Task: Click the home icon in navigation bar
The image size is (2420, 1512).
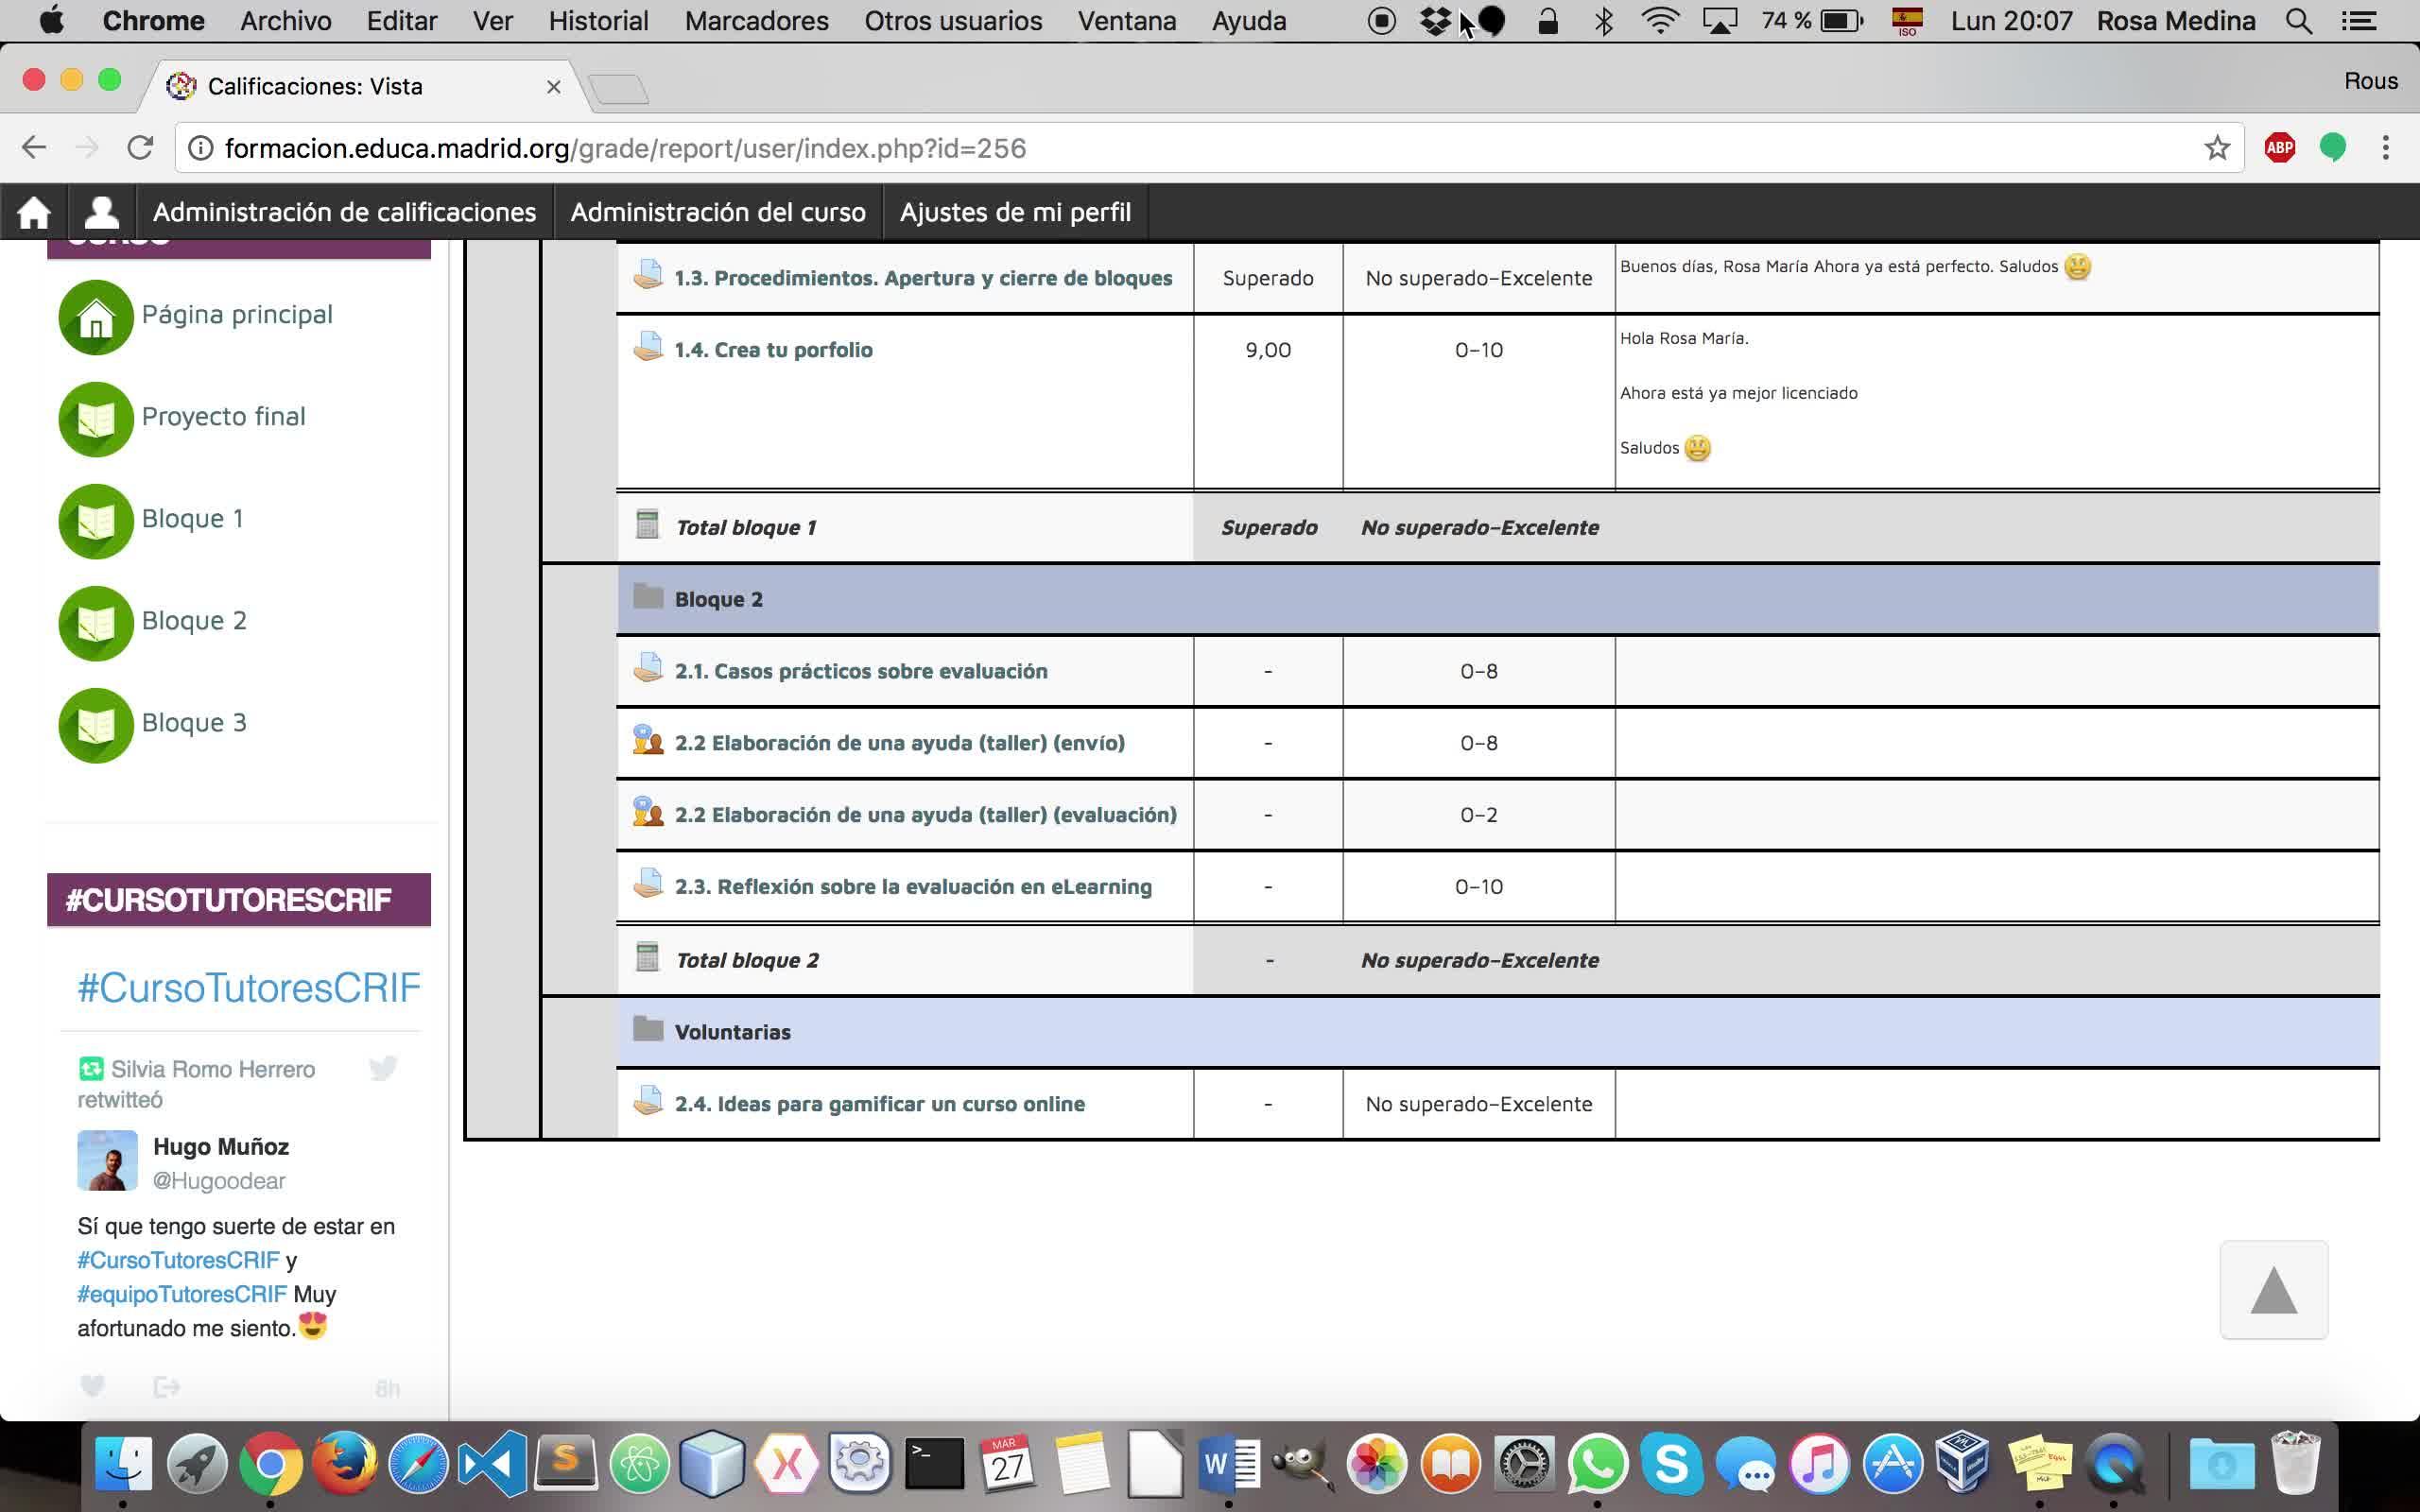Action: pyautogui.click(x=33, y=212)
